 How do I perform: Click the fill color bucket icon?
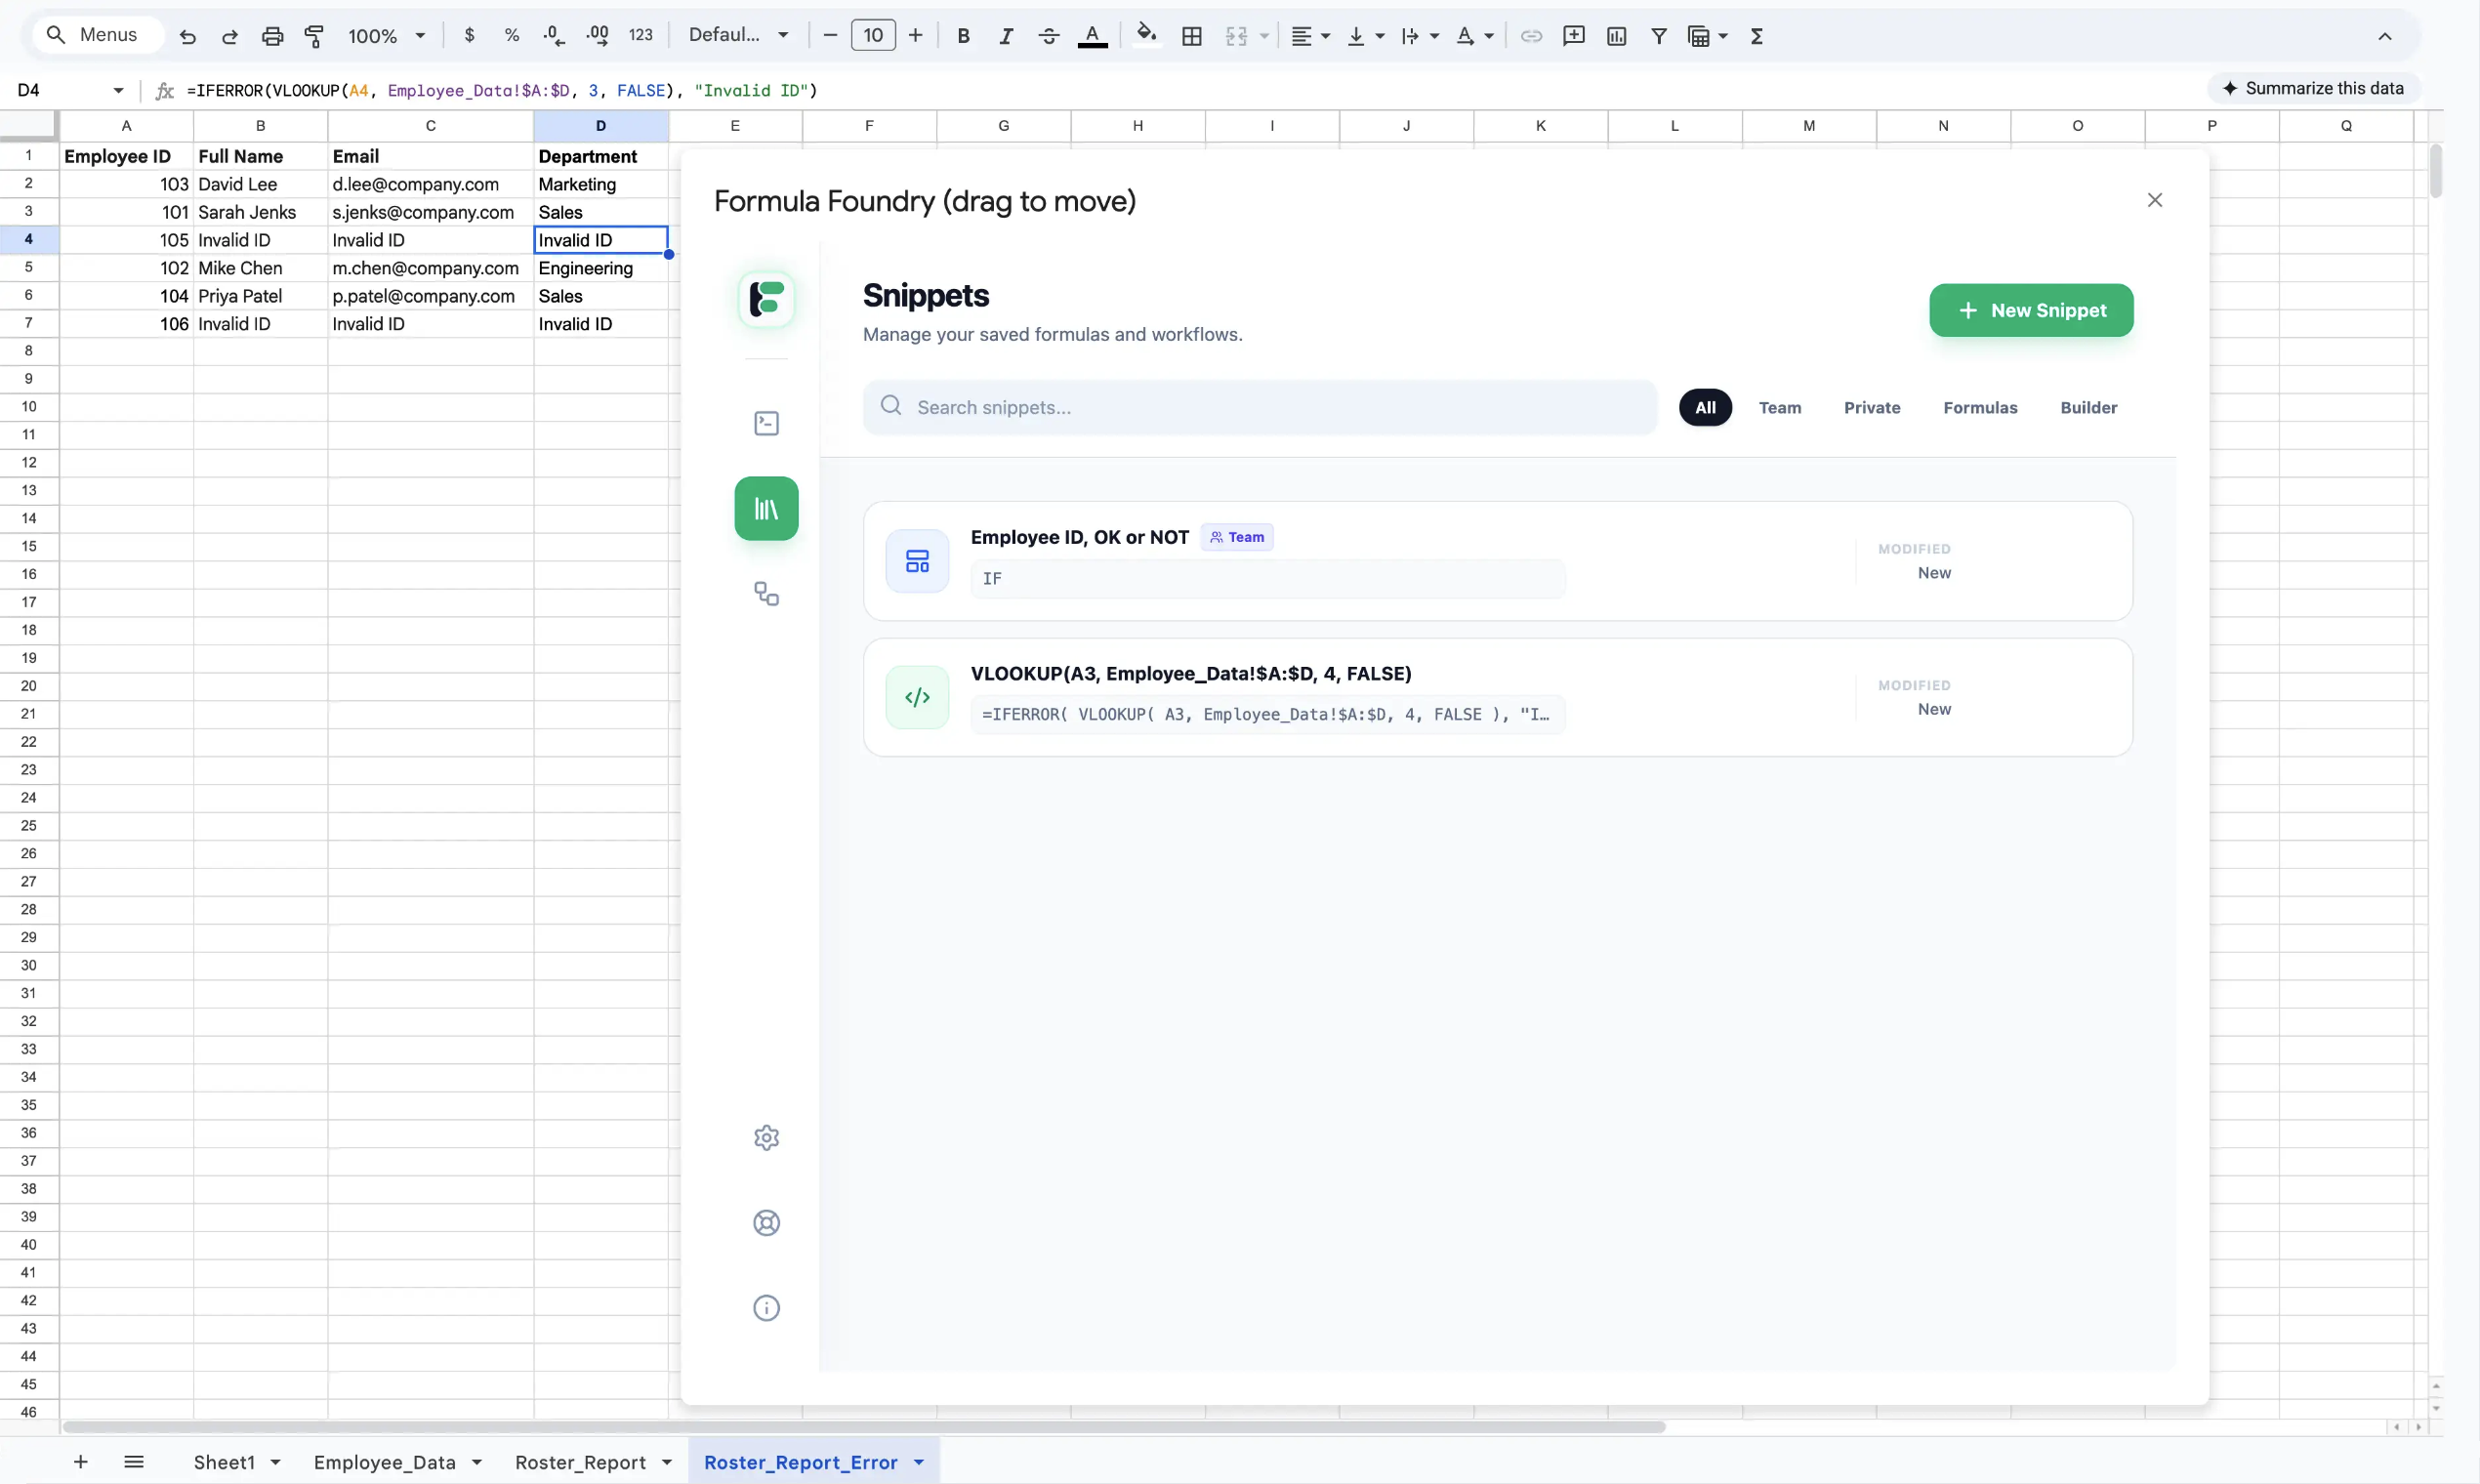pyautogui.click(x=1146, y=35)
